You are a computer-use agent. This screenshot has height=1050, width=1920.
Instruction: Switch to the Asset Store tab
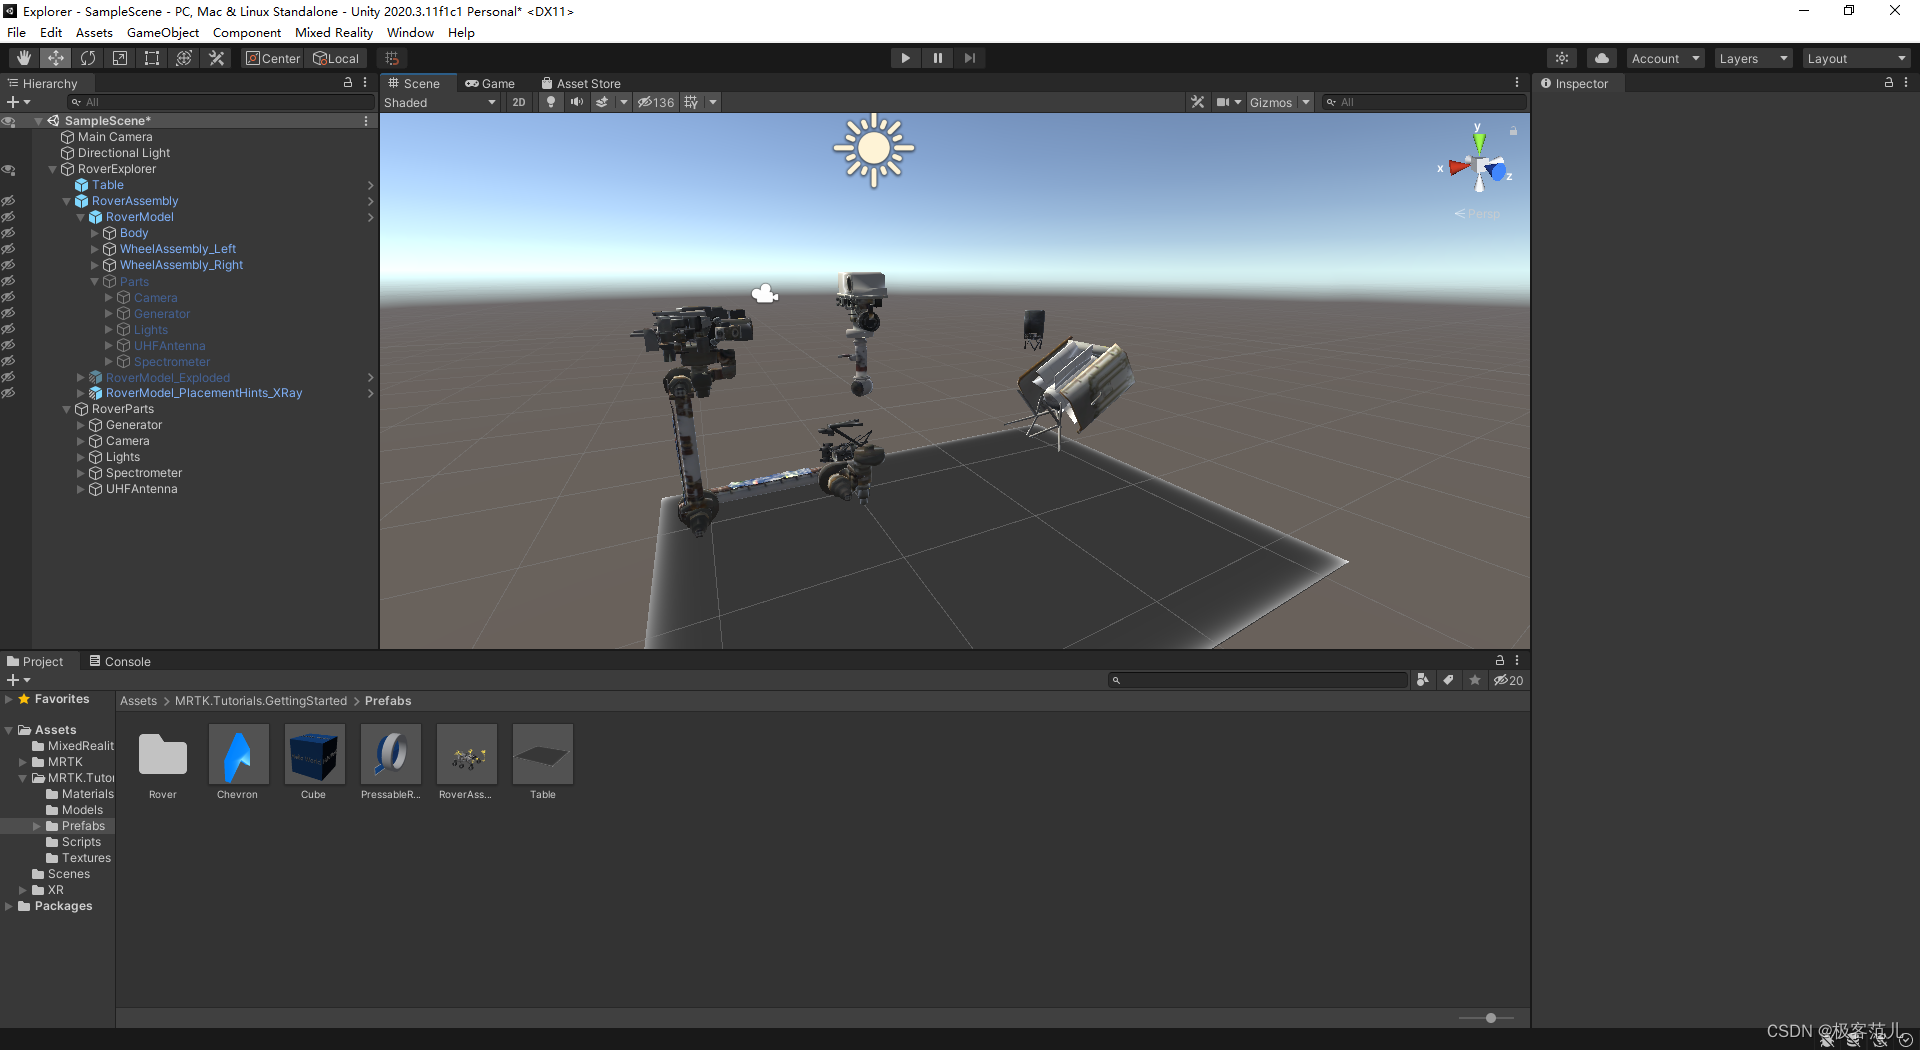pos(581,83)
